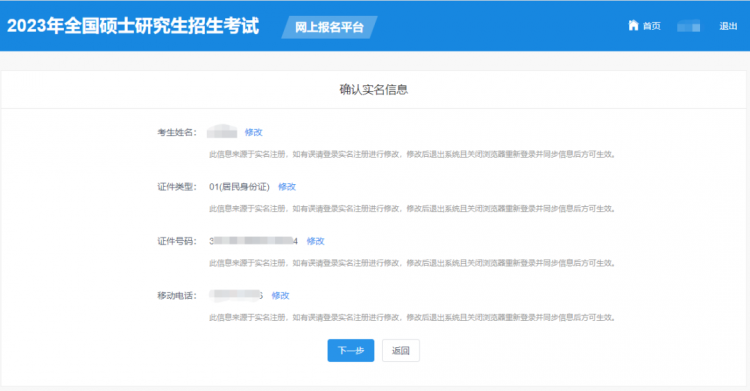Click the 证件号码 field label
750x391 pixels.
pyautogui.click(x=177, y=241)
